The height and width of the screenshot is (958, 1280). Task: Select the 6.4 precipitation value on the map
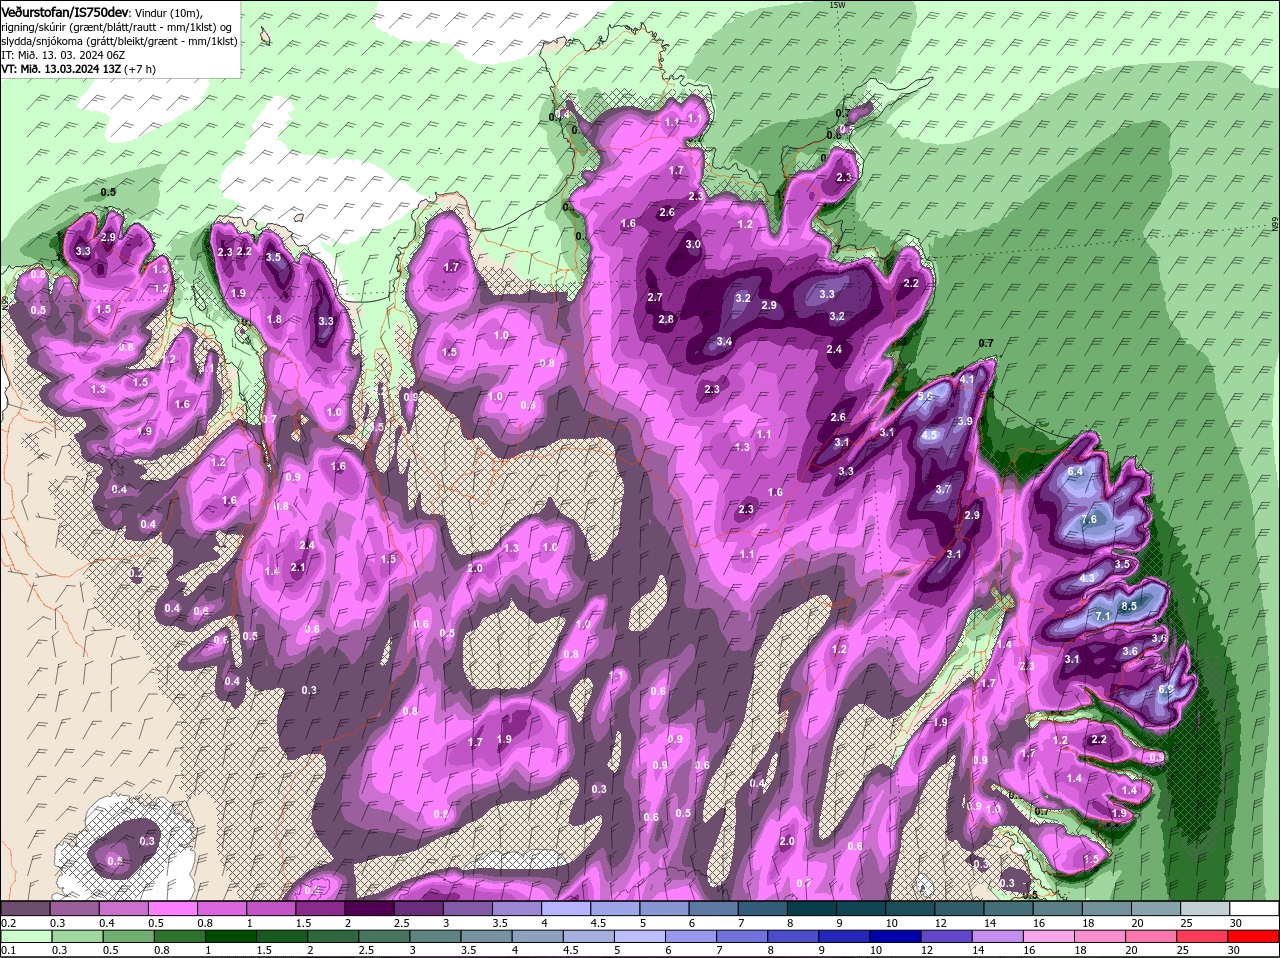(x=1076, y=471)
